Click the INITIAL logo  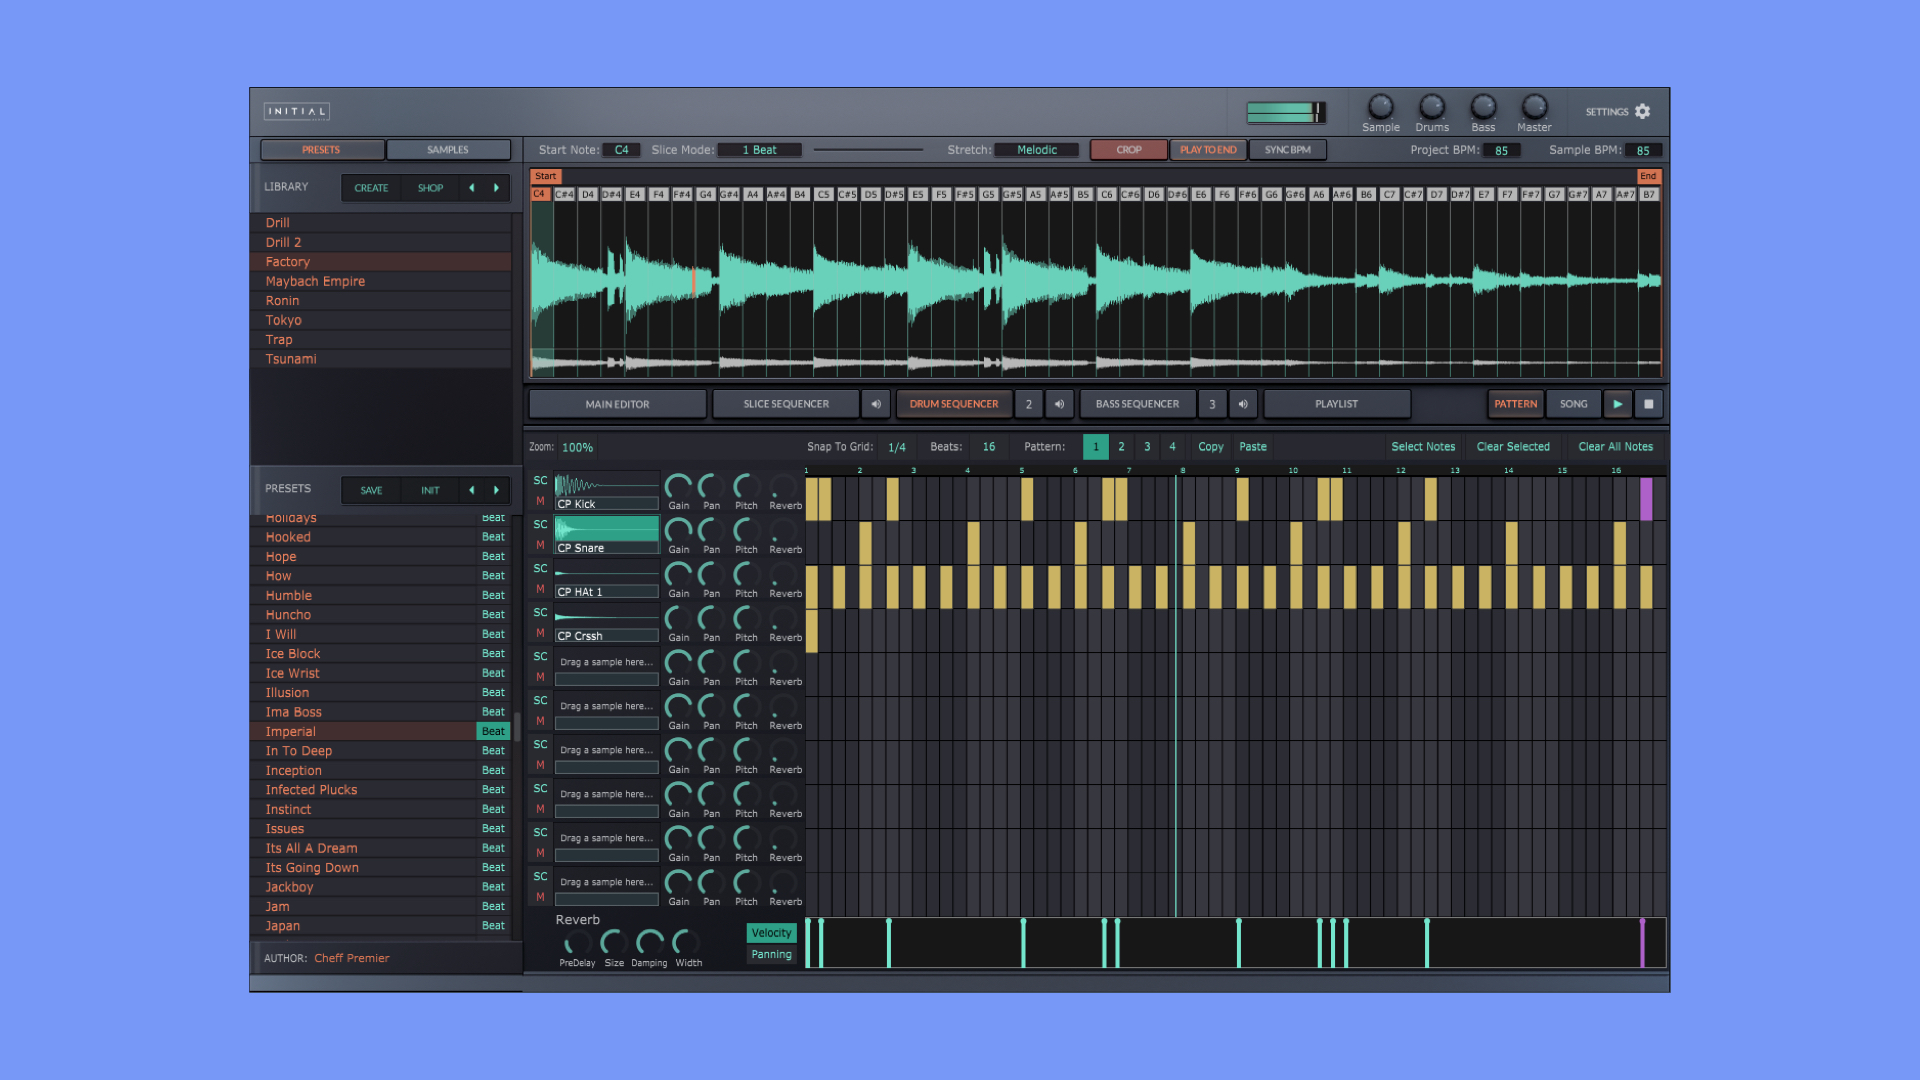point(297,111)
